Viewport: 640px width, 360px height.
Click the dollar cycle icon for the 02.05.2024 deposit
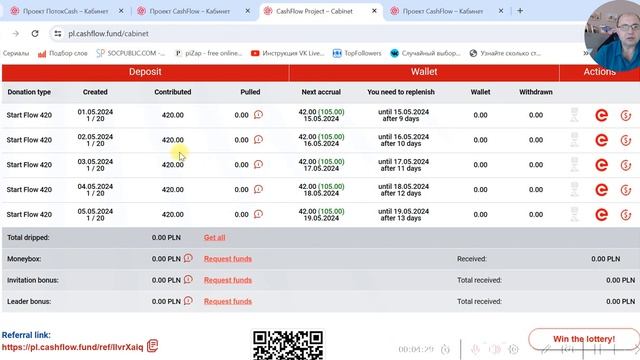(626, 140)
